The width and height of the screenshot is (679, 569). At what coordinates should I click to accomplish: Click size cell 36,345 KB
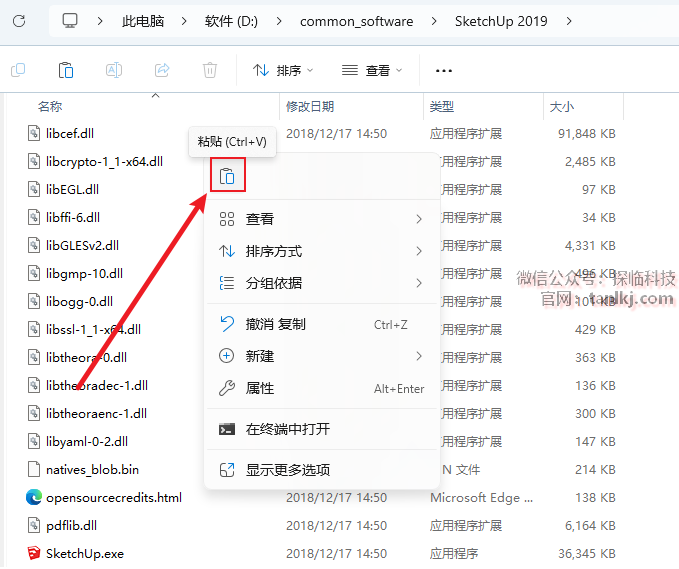tap(587, 553)
